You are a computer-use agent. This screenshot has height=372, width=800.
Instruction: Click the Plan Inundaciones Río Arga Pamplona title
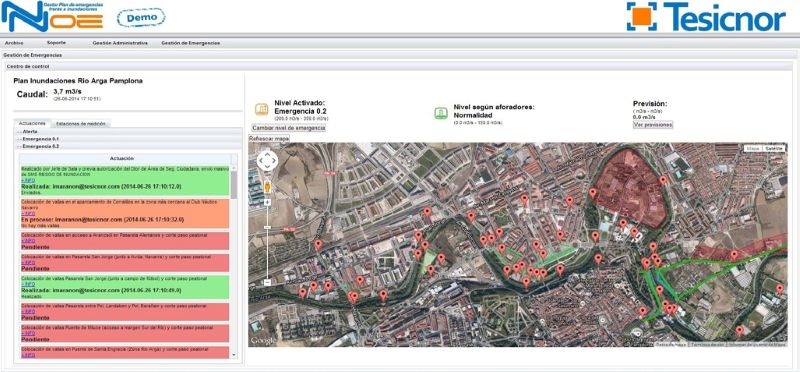tap(78, 81)
